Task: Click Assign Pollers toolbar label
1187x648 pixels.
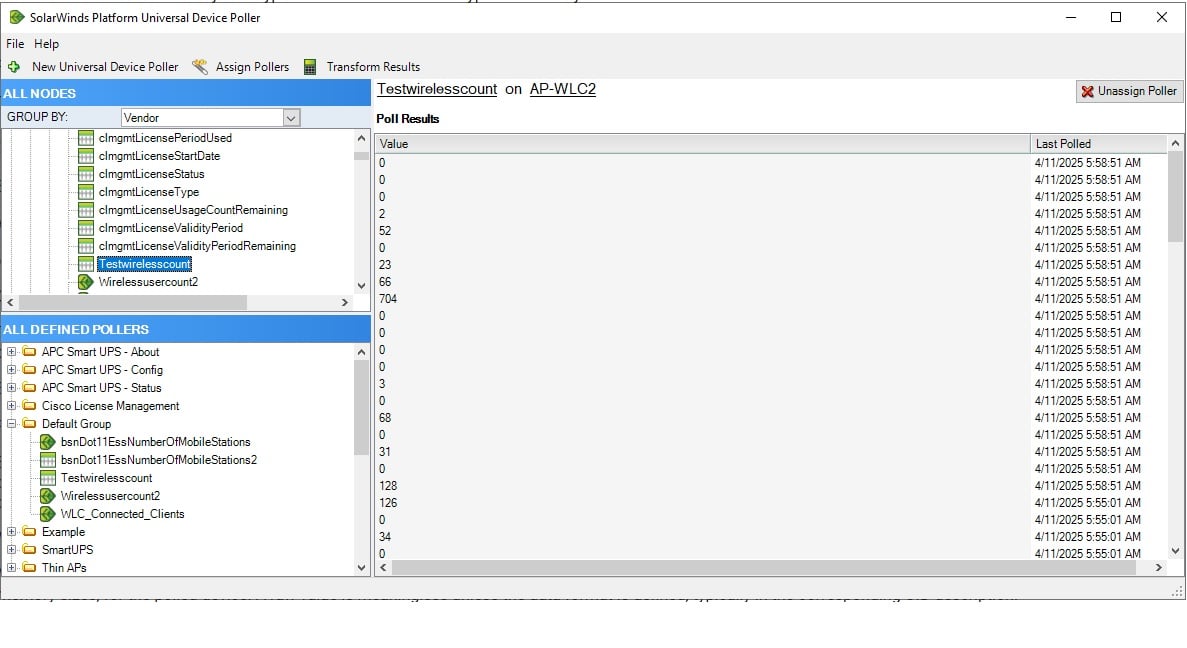Action: [252, 67]
